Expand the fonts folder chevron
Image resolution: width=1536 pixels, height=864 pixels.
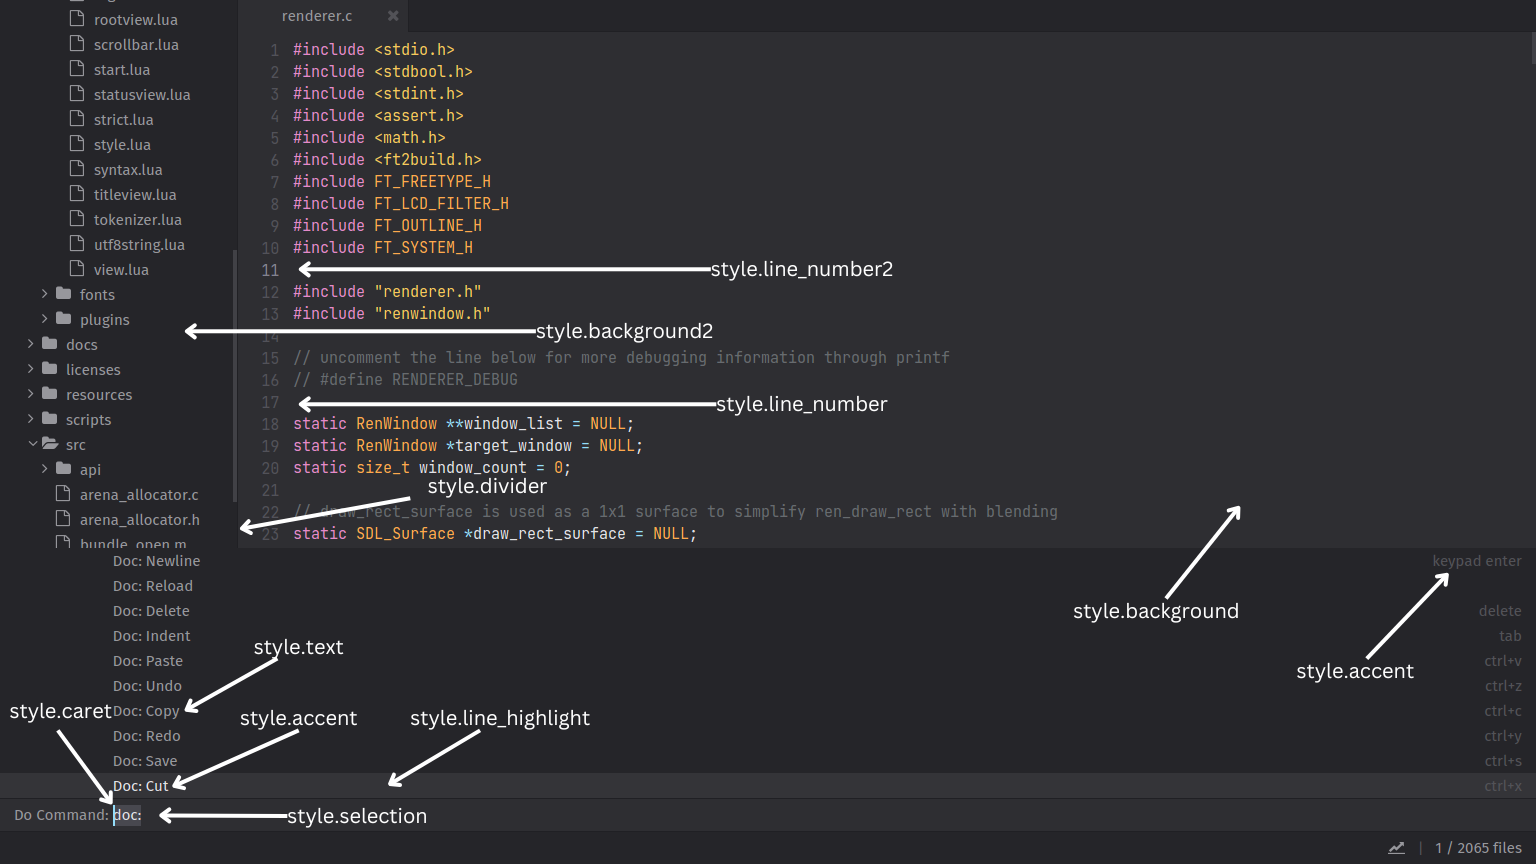click(x=44, y=293)
